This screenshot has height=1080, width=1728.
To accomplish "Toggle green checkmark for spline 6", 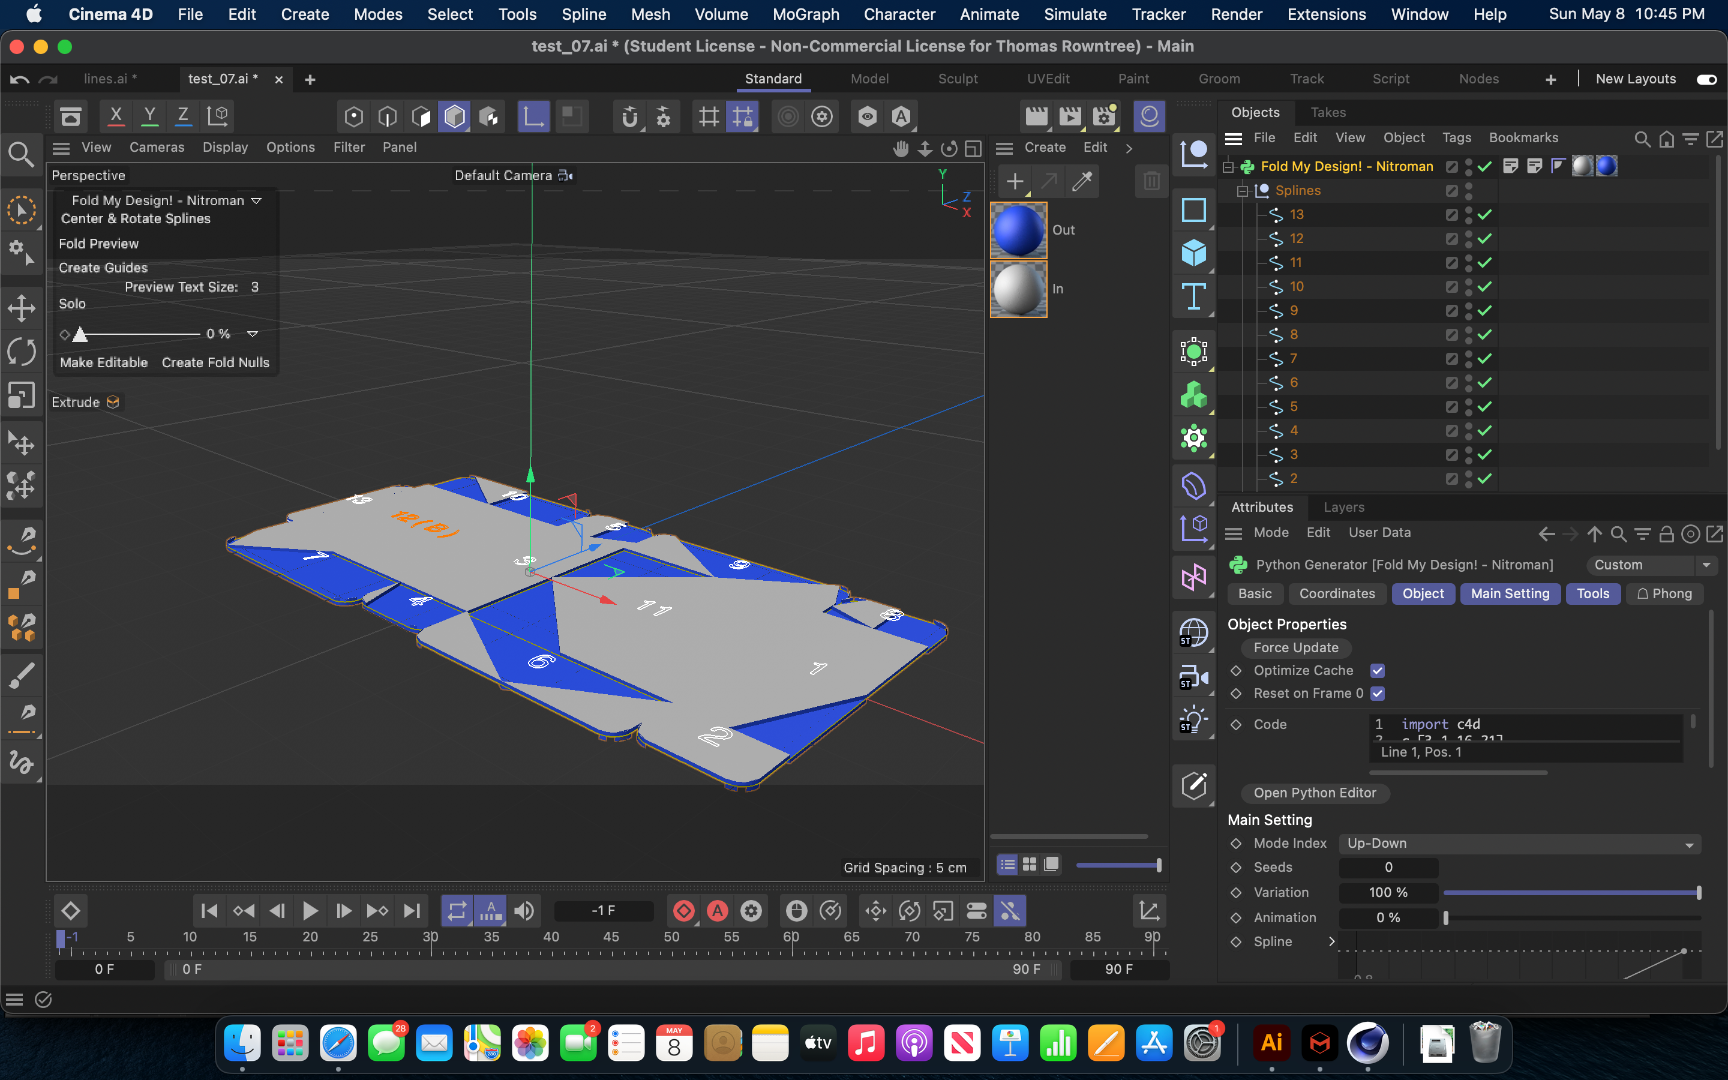I will coord(1485,383).
